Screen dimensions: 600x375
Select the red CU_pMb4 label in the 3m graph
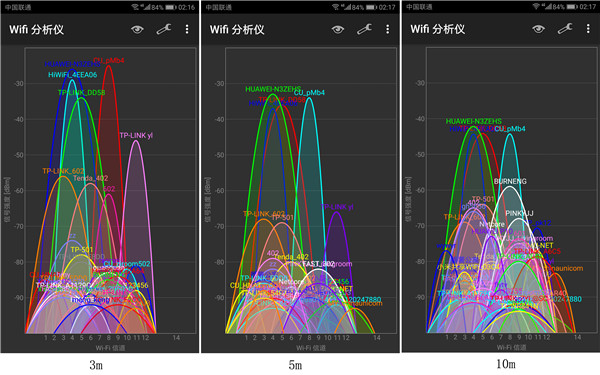(x=109, y=60)
